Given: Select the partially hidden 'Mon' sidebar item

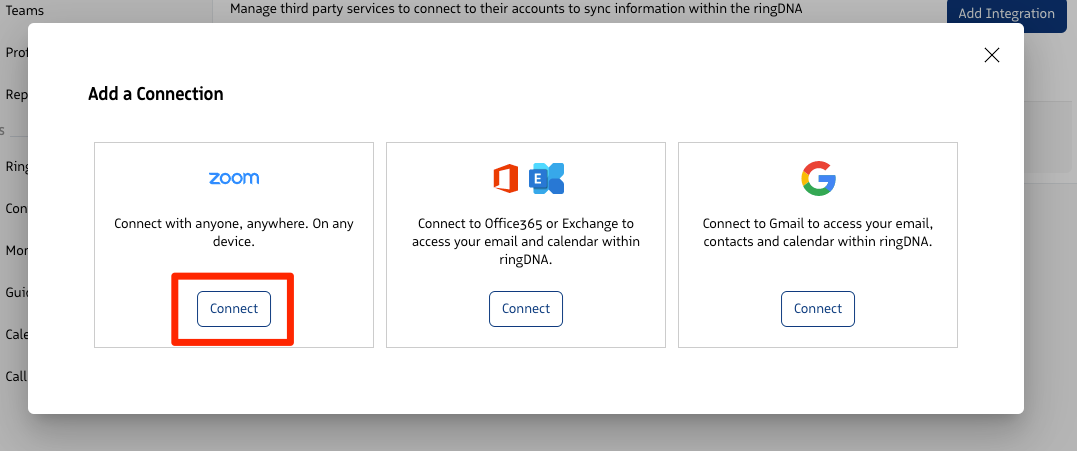Looking at the screenshot, I should (x=16, y=251).
